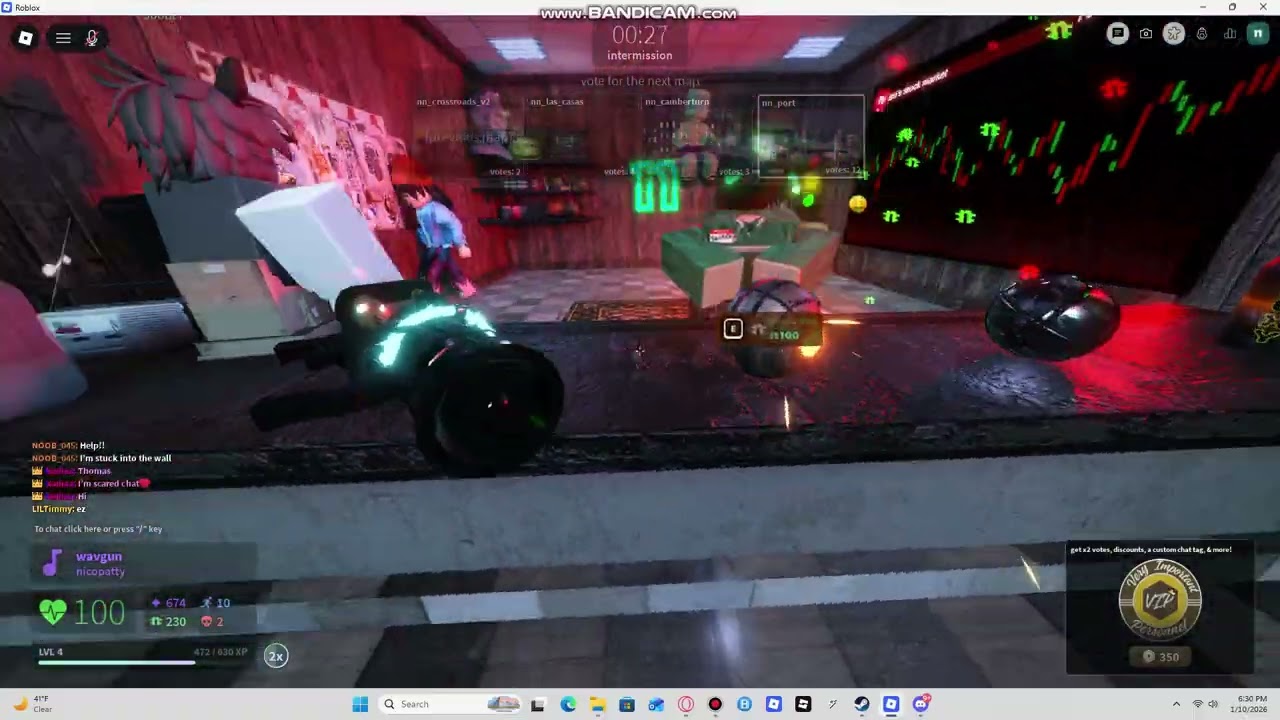Open the blue Roblox taskbar icon next to the B

tap(774, 704)
